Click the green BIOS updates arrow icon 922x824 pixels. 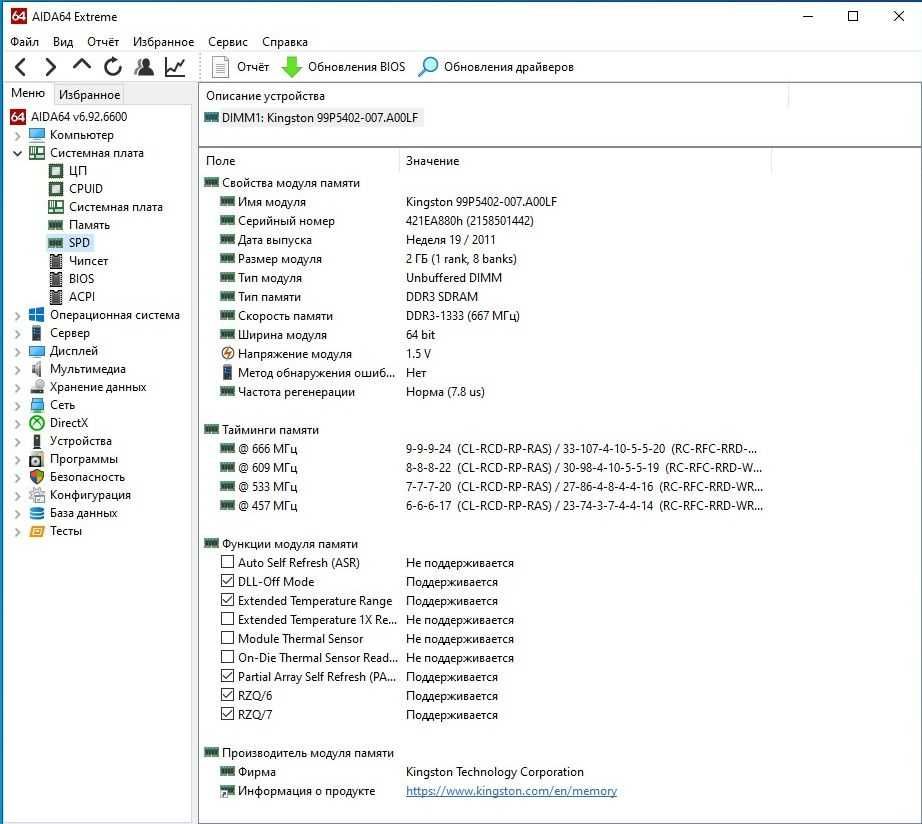point(291,67)
